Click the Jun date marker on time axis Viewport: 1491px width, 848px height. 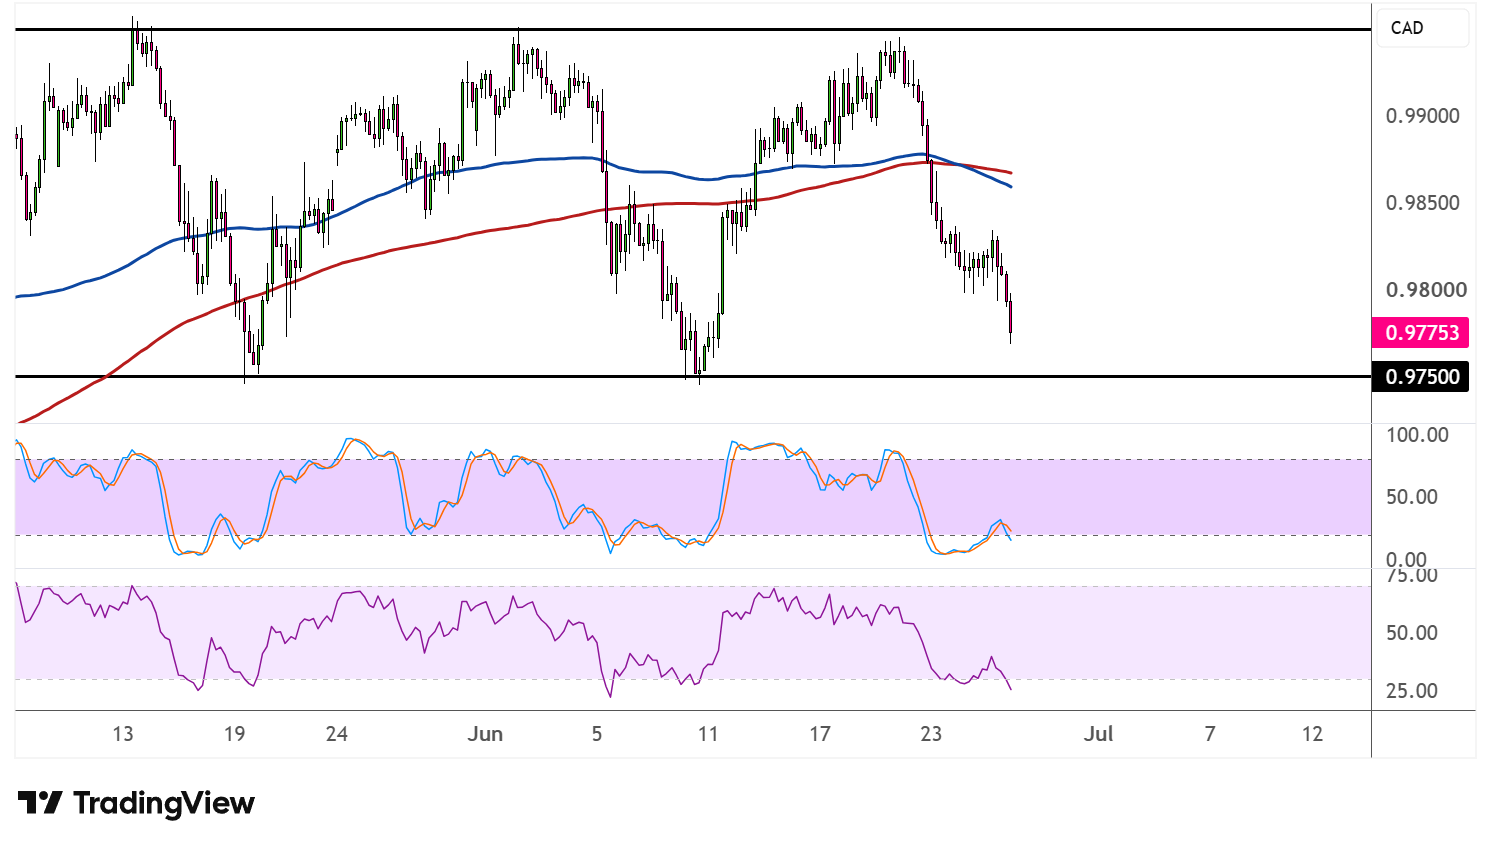coord(485,734)
